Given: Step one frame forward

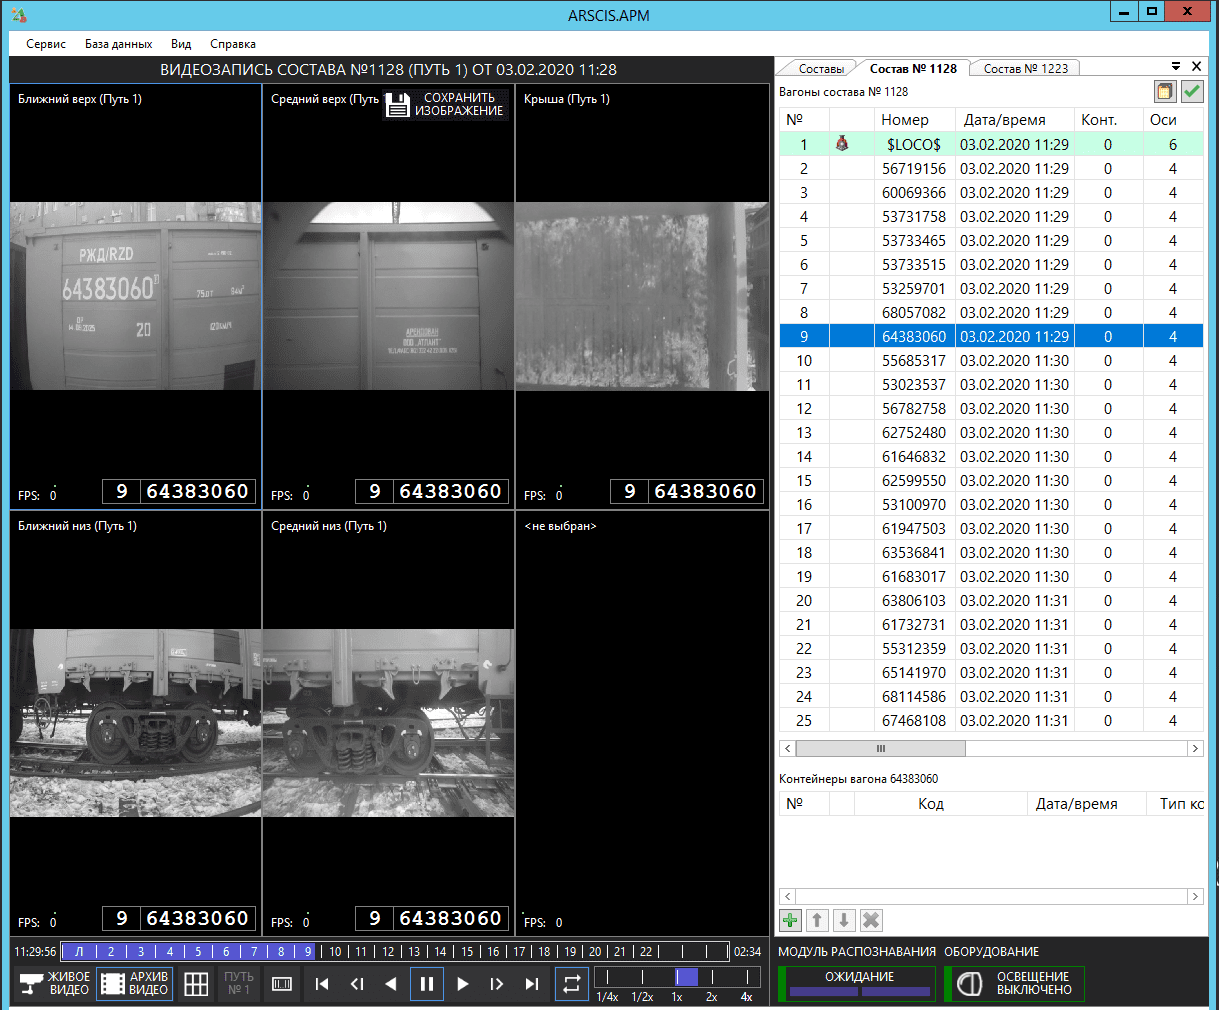Looking at the screenshot, I should (497, 984).
